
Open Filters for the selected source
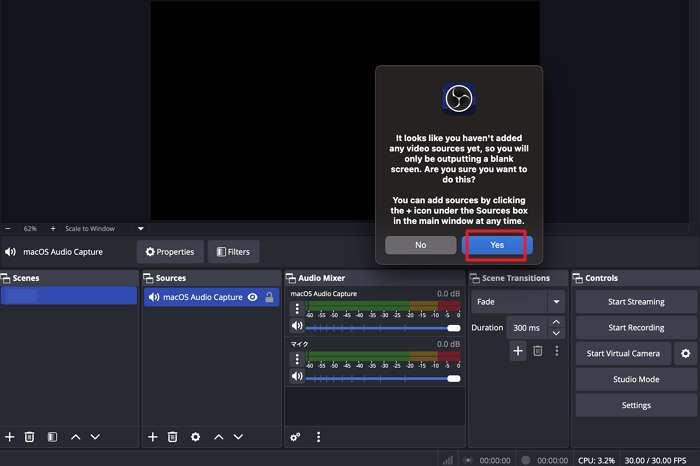(233, 252)
